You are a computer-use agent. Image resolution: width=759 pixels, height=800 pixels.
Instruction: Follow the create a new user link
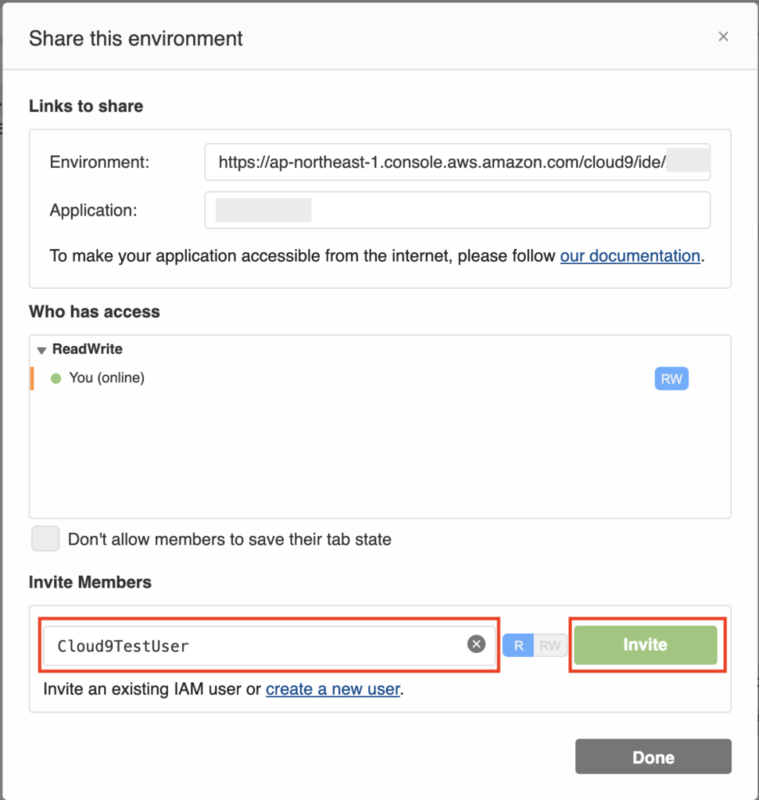(333, 689)
